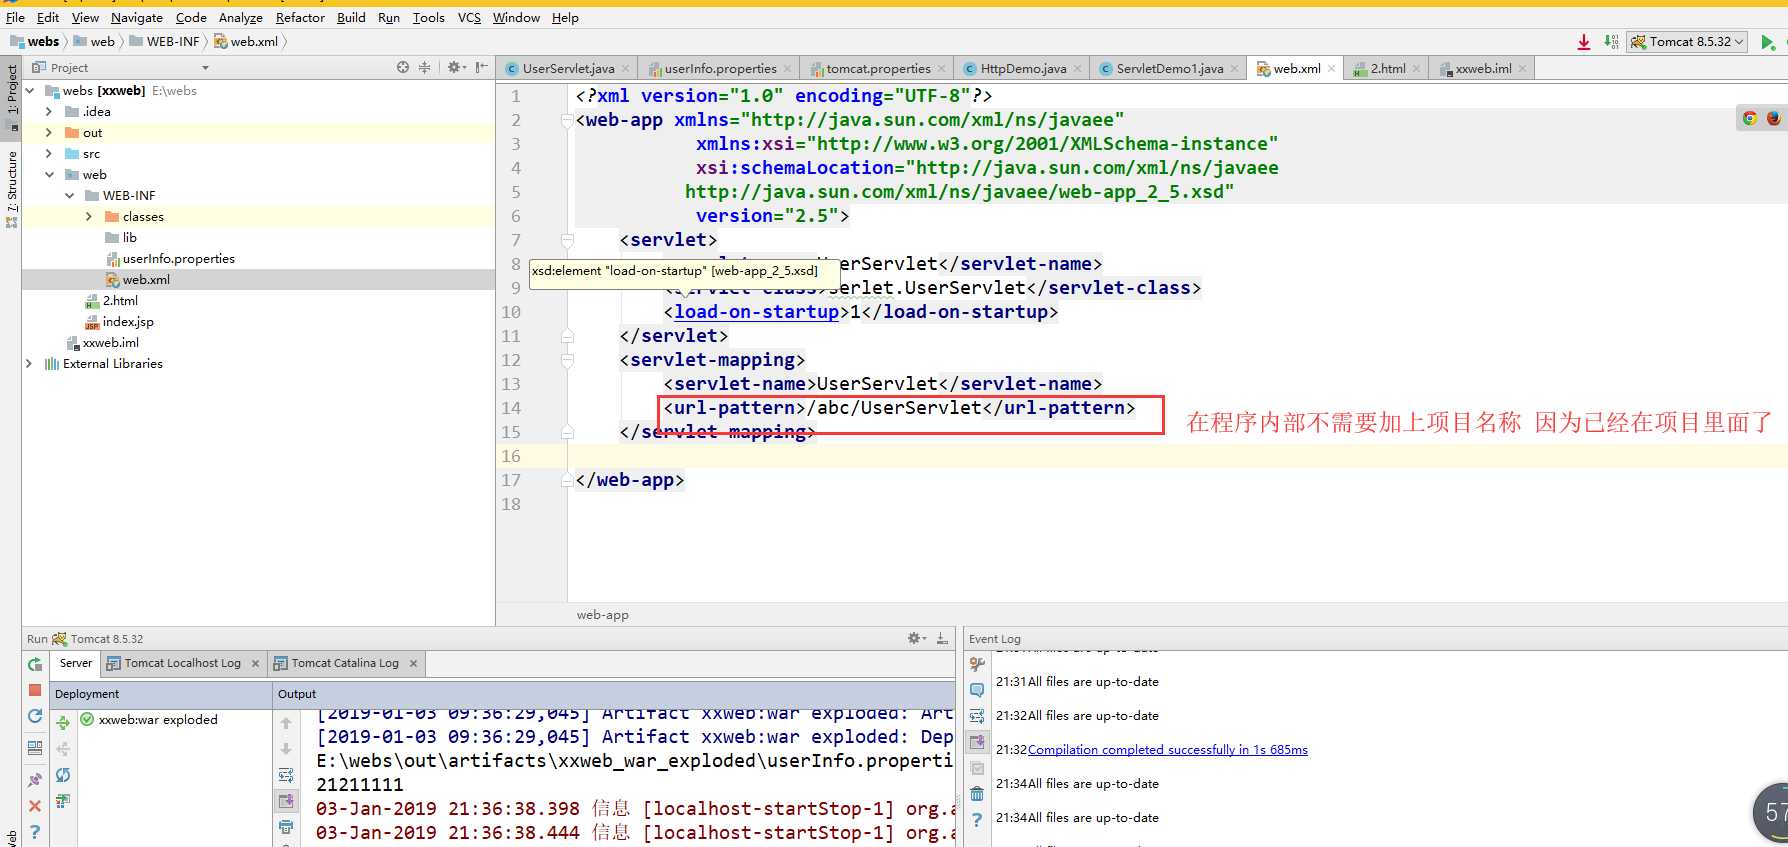Toggle scroll to end in Event Log

[x=977, y=742]
